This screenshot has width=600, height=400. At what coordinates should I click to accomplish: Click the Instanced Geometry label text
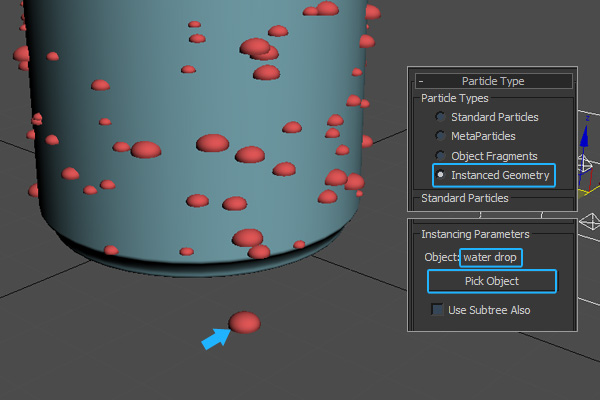click(x=500, y=175)
